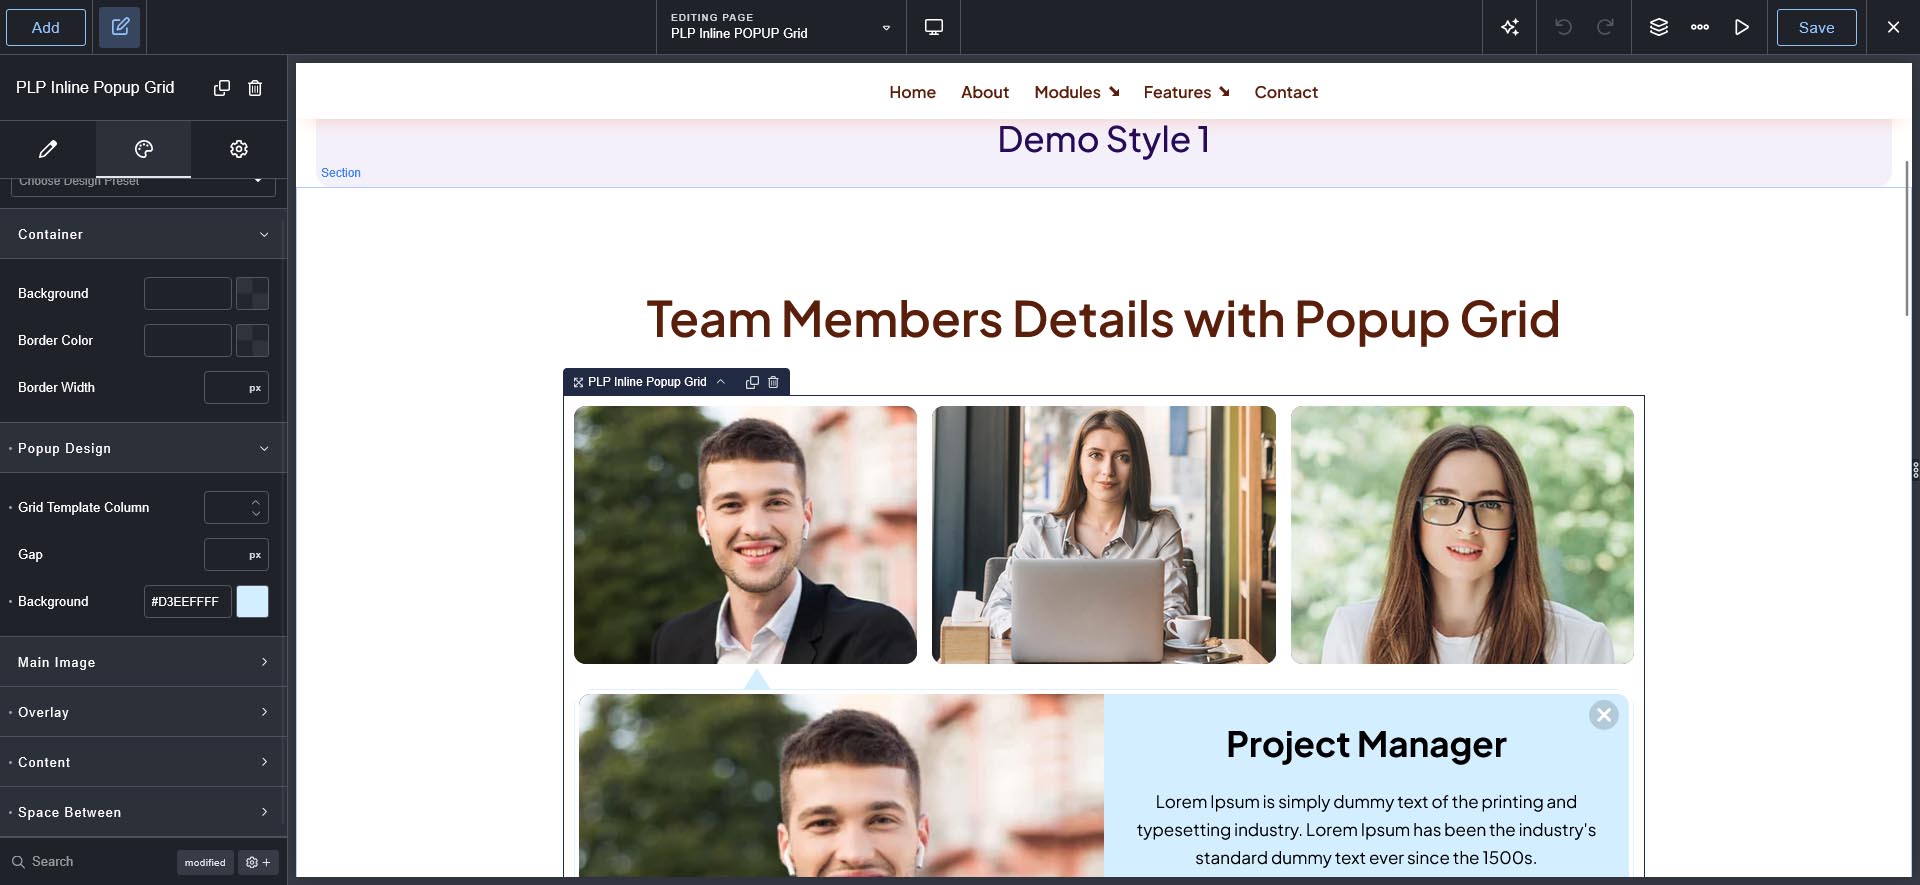Click the Undo arrow
The height and width of the screenshot is (885, 1920).
(1563, 27)
